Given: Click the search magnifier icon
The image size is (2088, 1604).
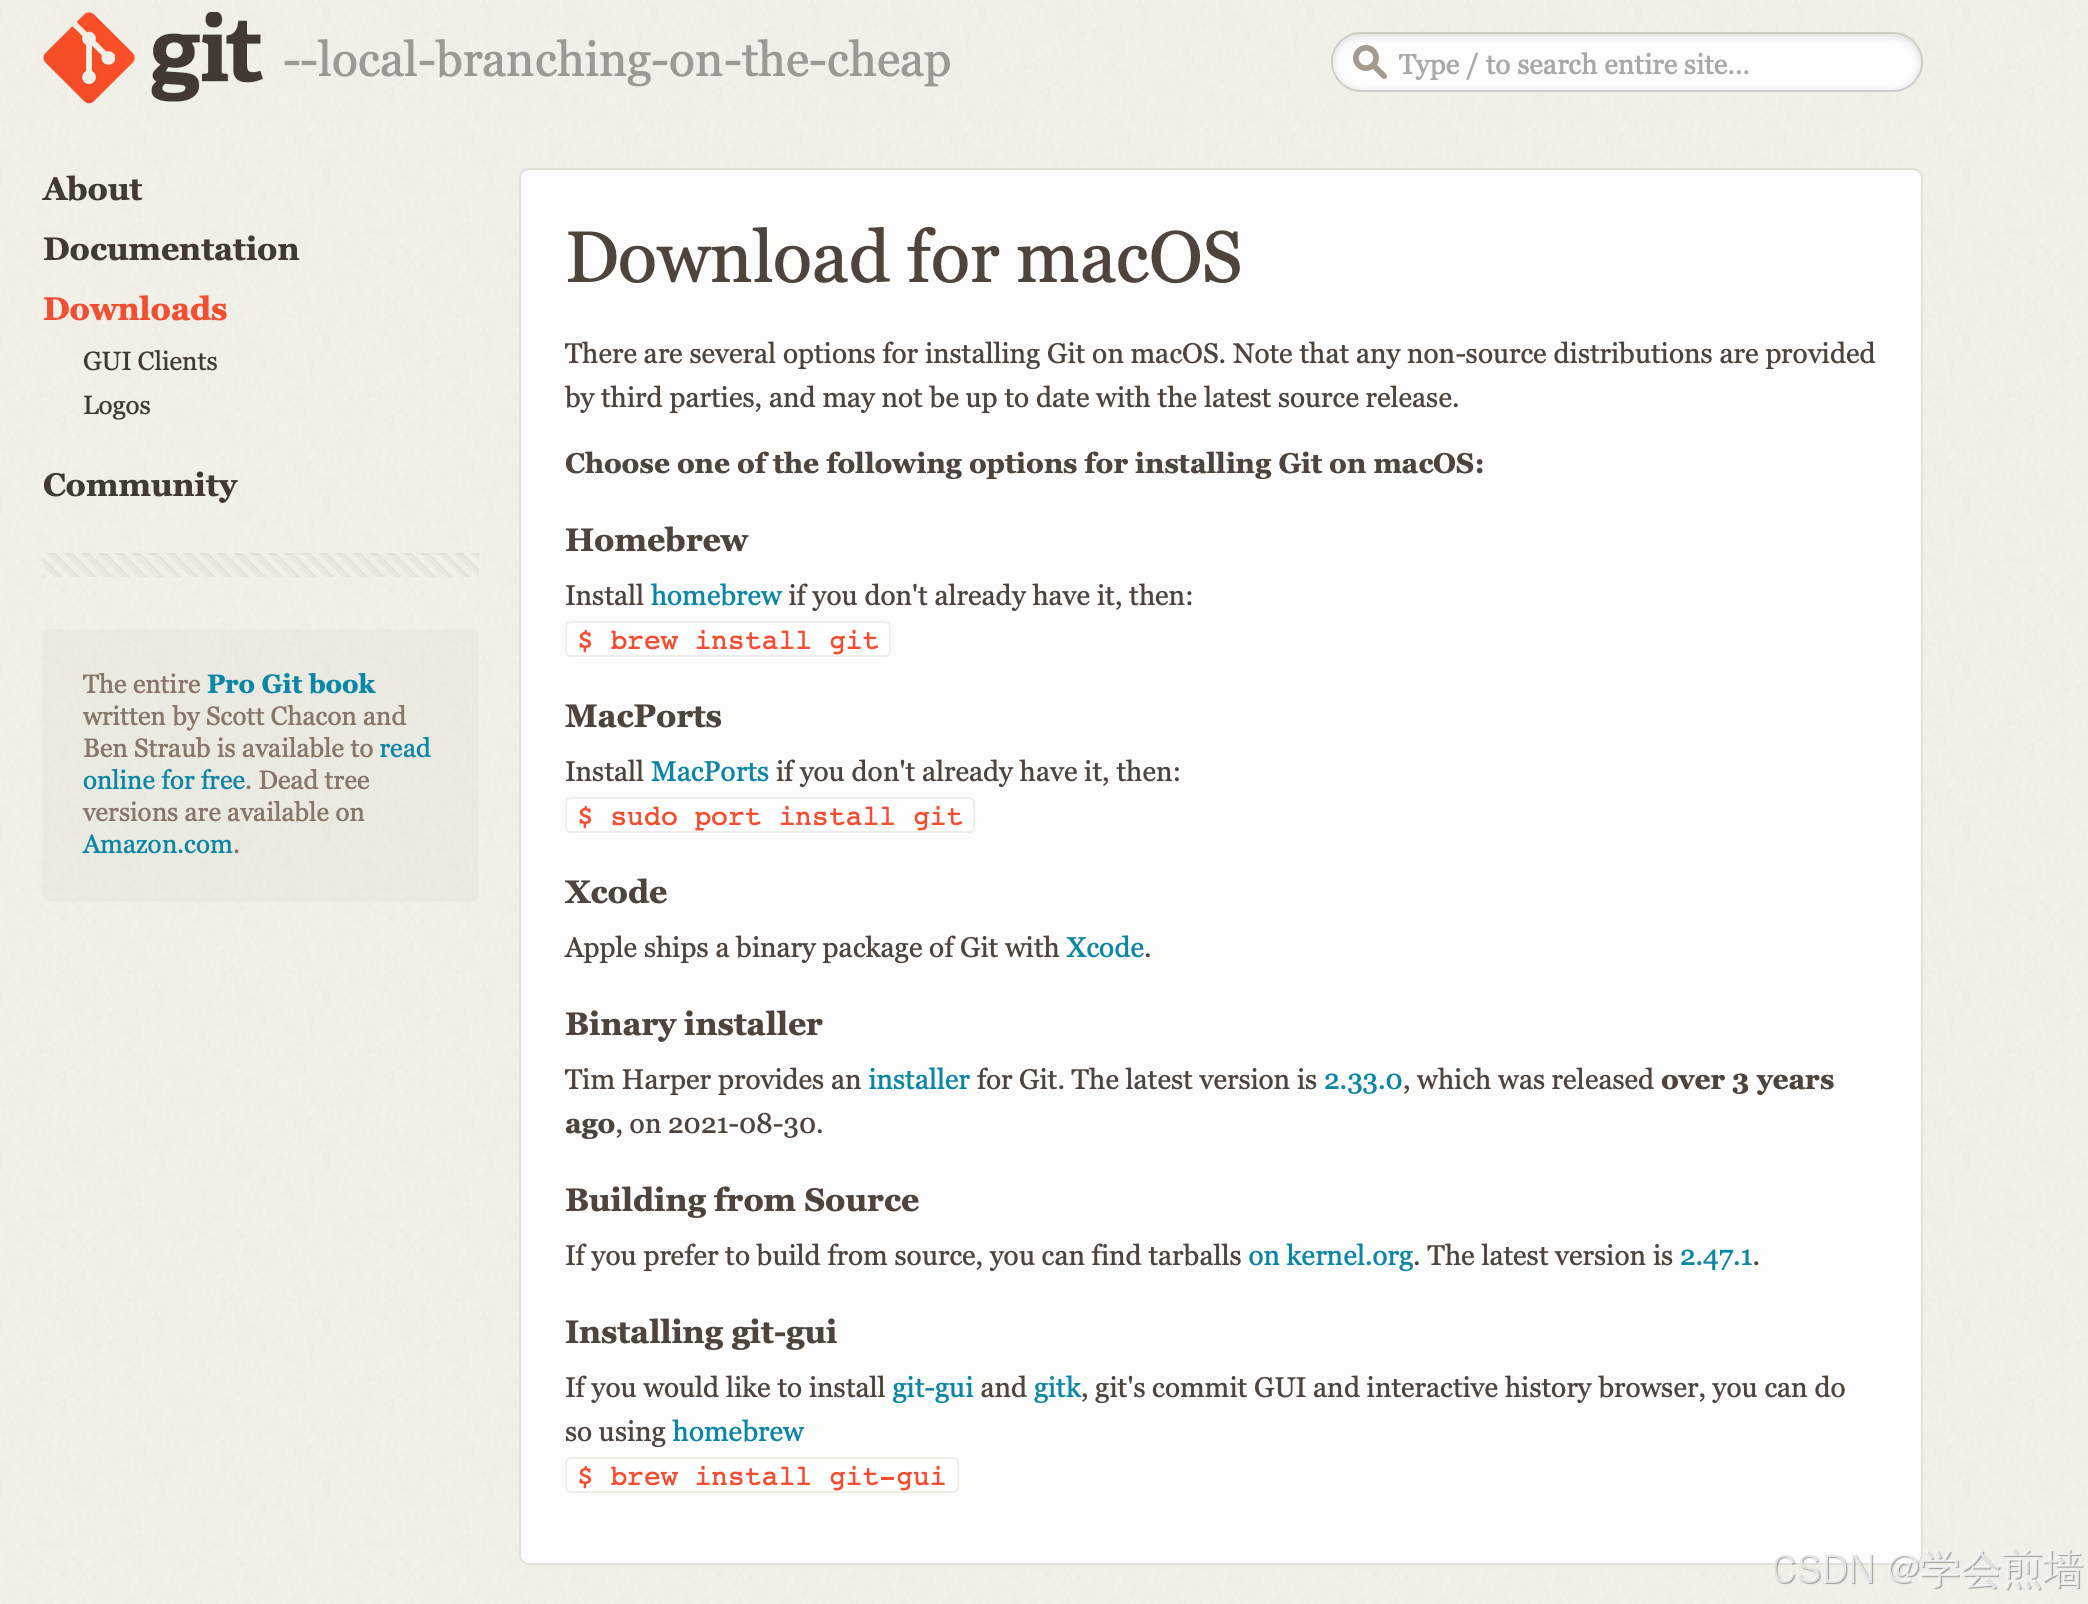Looking at the screenshot, I should (1369, 63).
